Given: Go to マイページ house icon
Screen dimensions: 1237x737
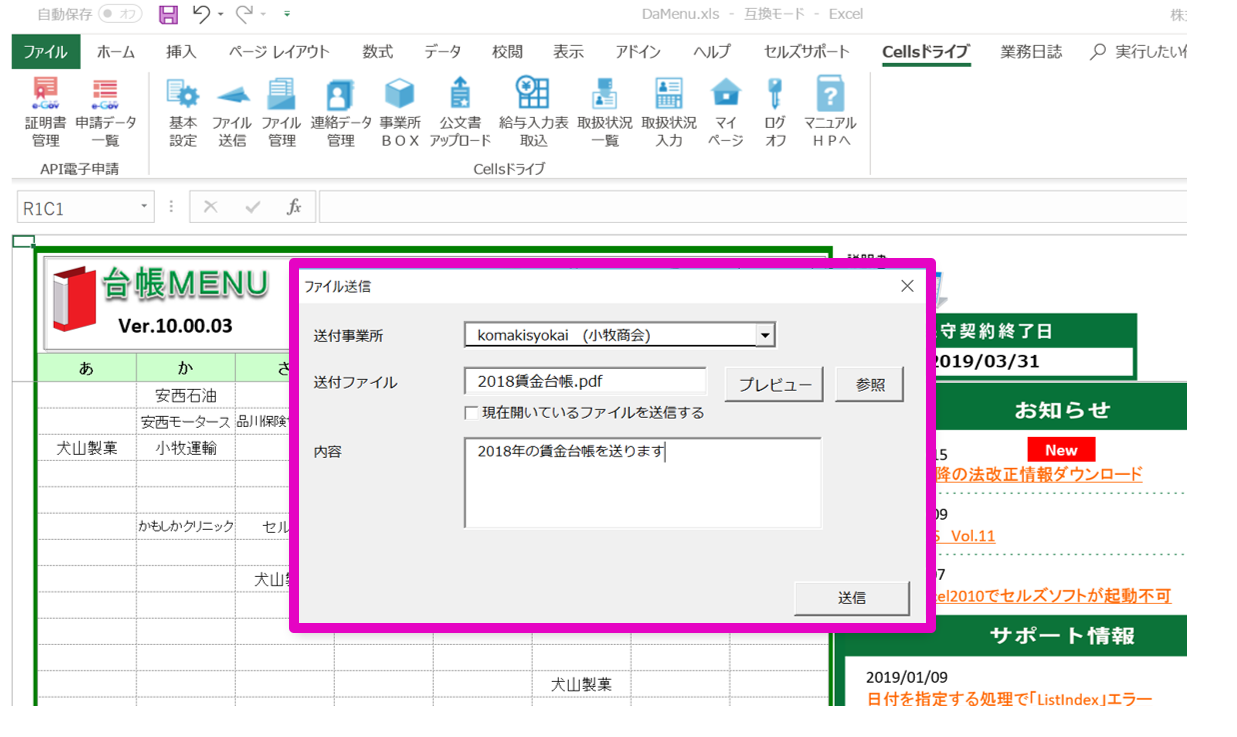Looking at the screenshot, I should click(x=726, y=113).
